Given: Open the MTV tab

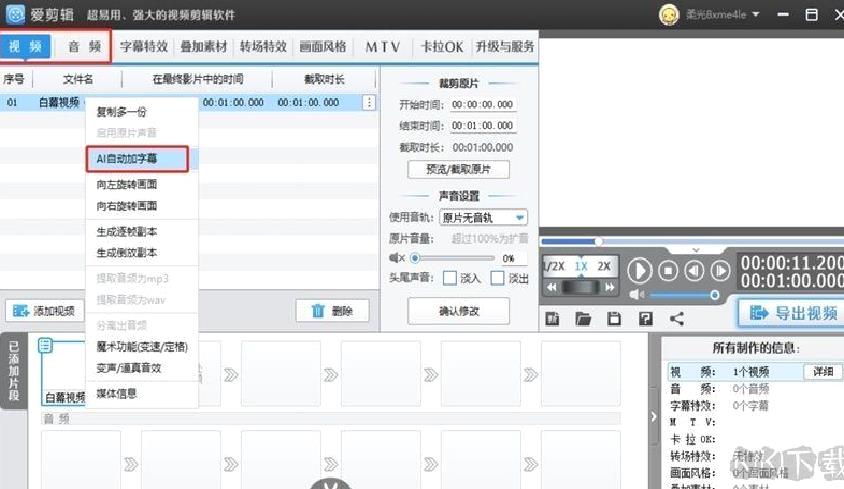Looking at the screenshot, I should 383,47.
